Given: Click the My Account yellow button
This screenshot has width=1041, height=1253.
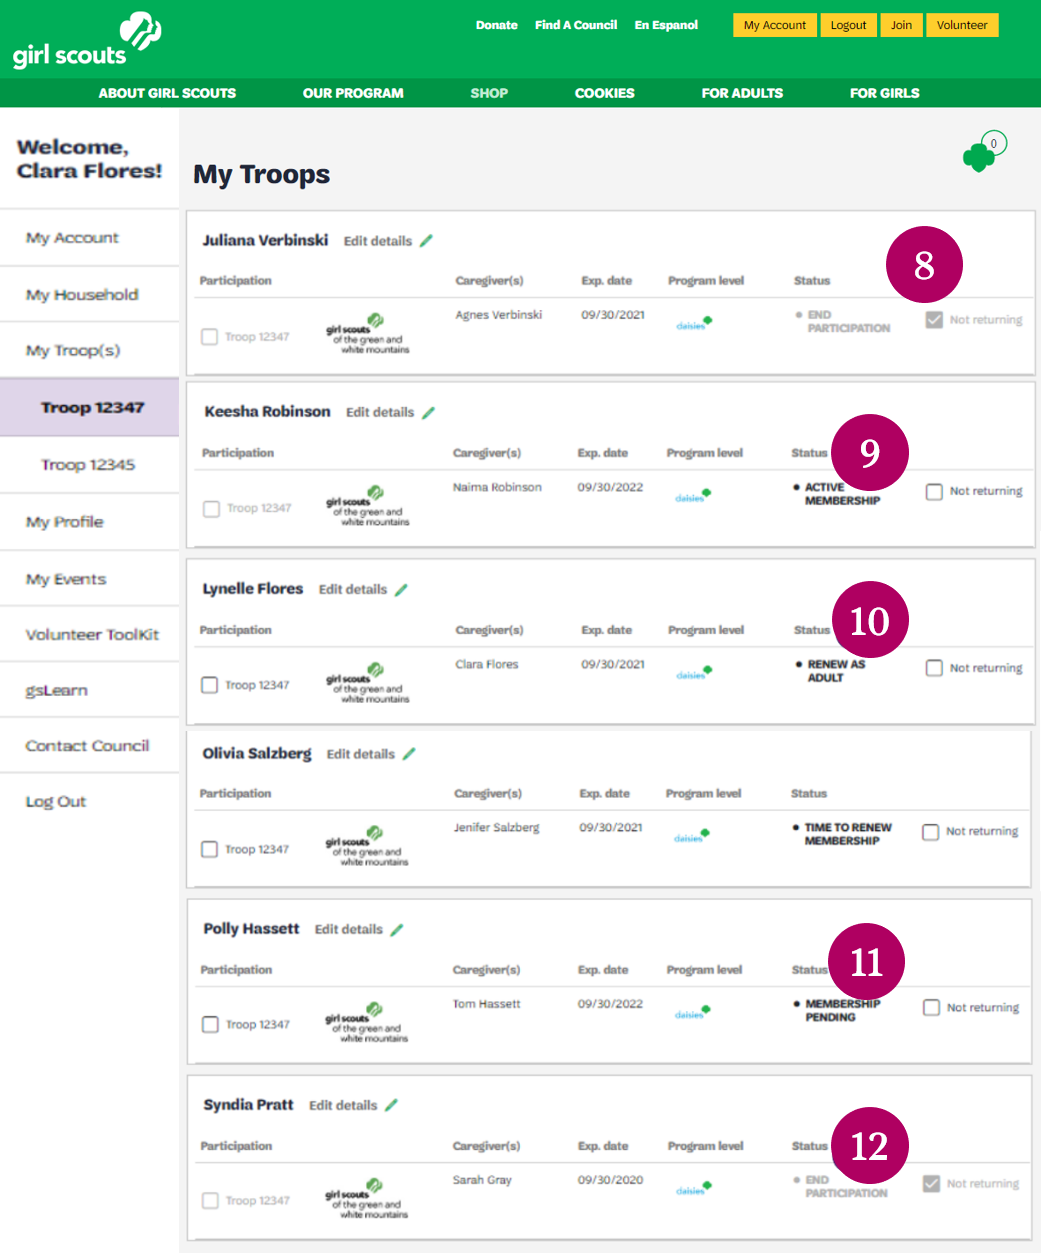Looking at the screenshot, I should tap(775, 25).
